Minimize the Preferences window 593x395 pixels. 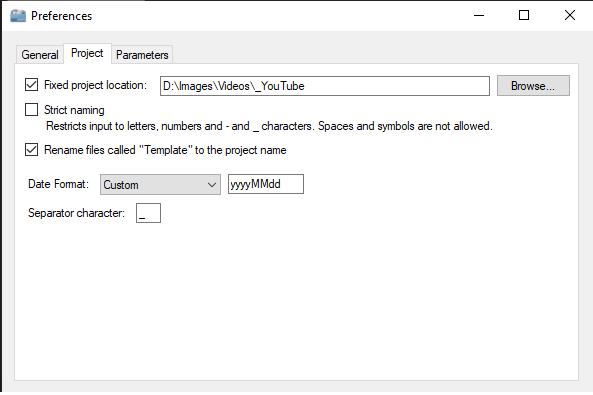479,16
